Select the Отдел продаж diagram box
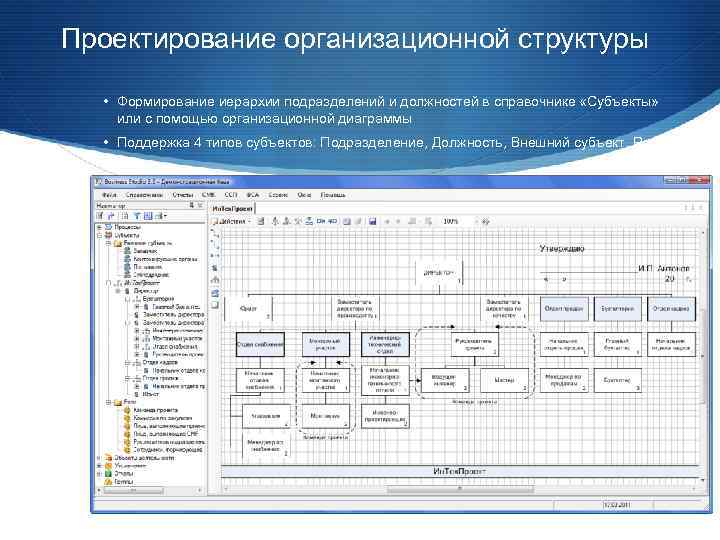Screen dimensions: 720x540 coord(564,309)
